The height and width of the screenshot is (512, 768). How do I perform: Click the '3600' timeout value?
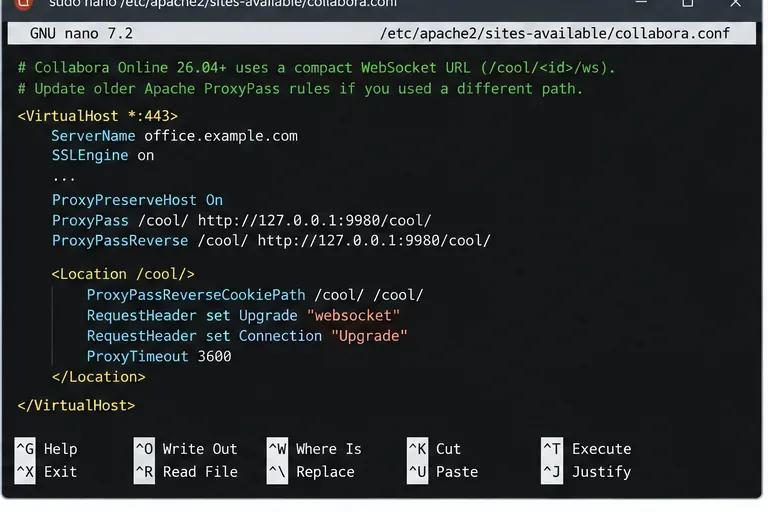click(x=214, y=357)
